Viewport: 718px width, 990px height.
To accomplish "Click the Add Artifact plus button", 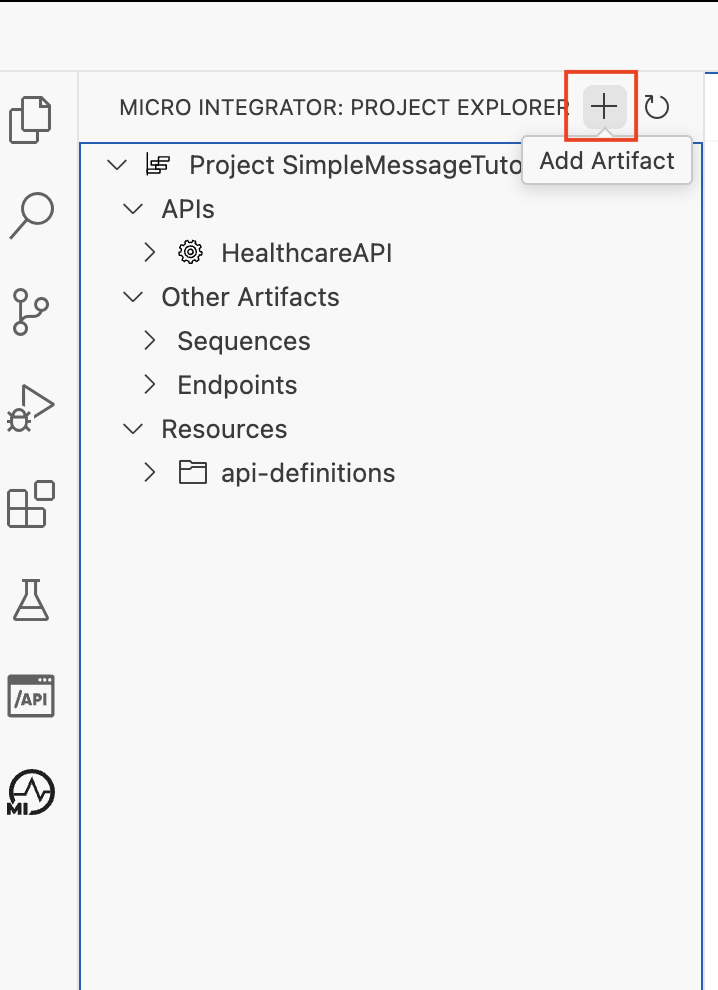I will (x=602, y=107).
